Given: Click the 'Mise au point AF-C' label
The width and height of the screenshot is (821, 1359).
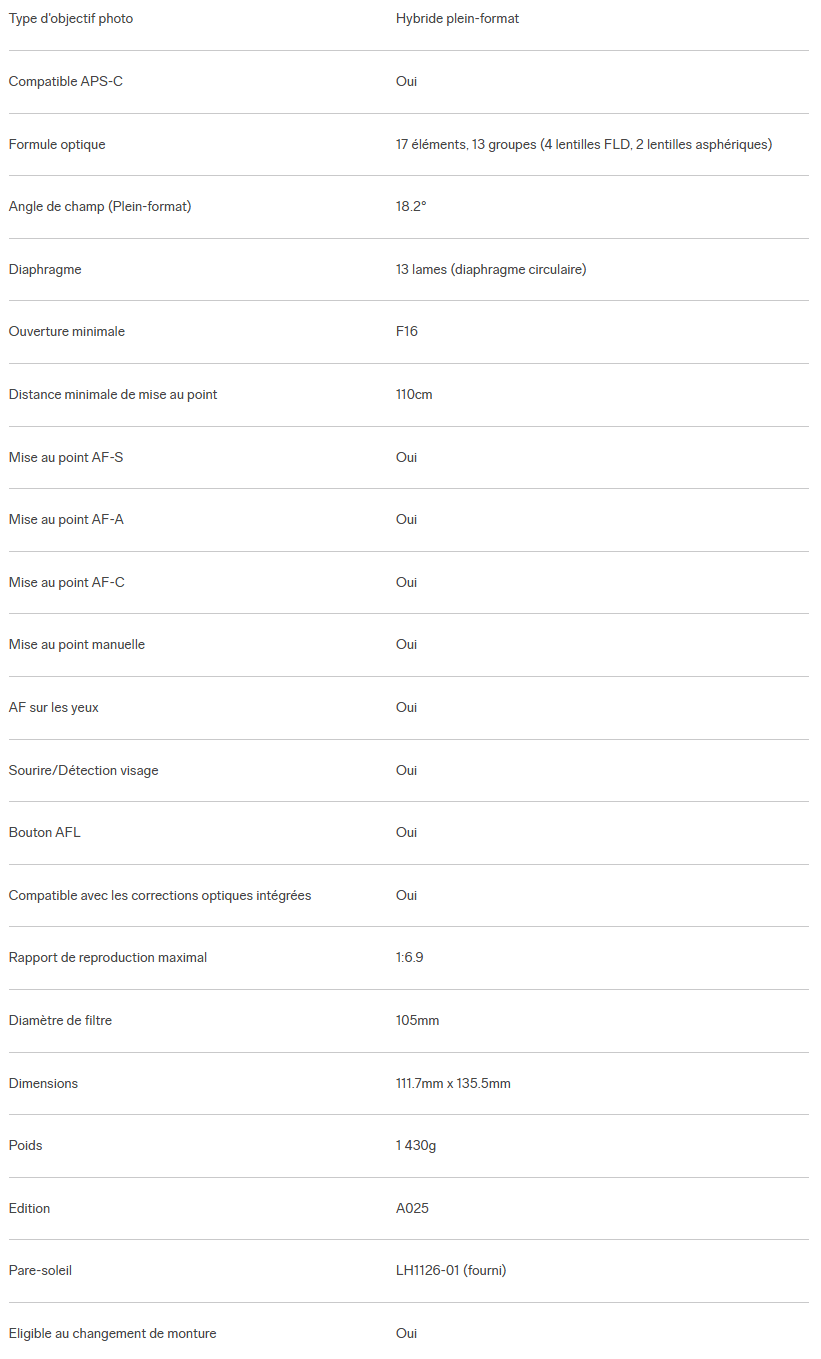Looking at the screenshot, I should (x=67, y=582).
